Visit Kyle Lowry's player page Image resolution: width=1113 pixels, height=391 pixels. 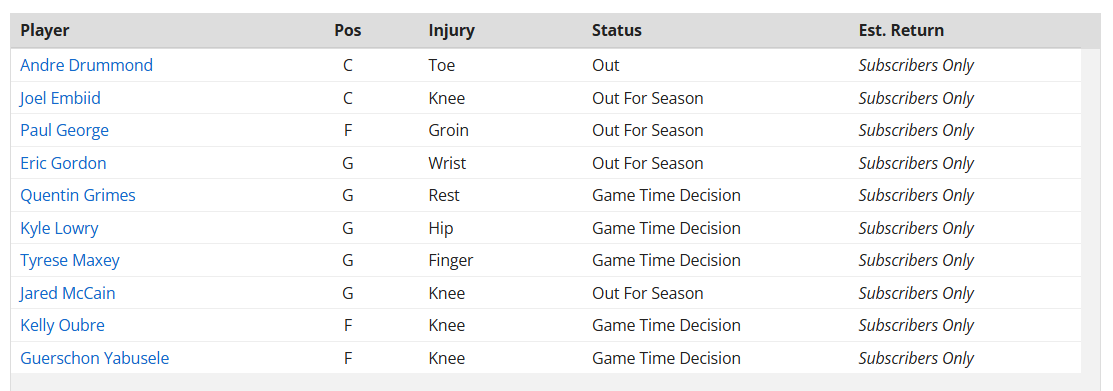[x=59, y=228]
